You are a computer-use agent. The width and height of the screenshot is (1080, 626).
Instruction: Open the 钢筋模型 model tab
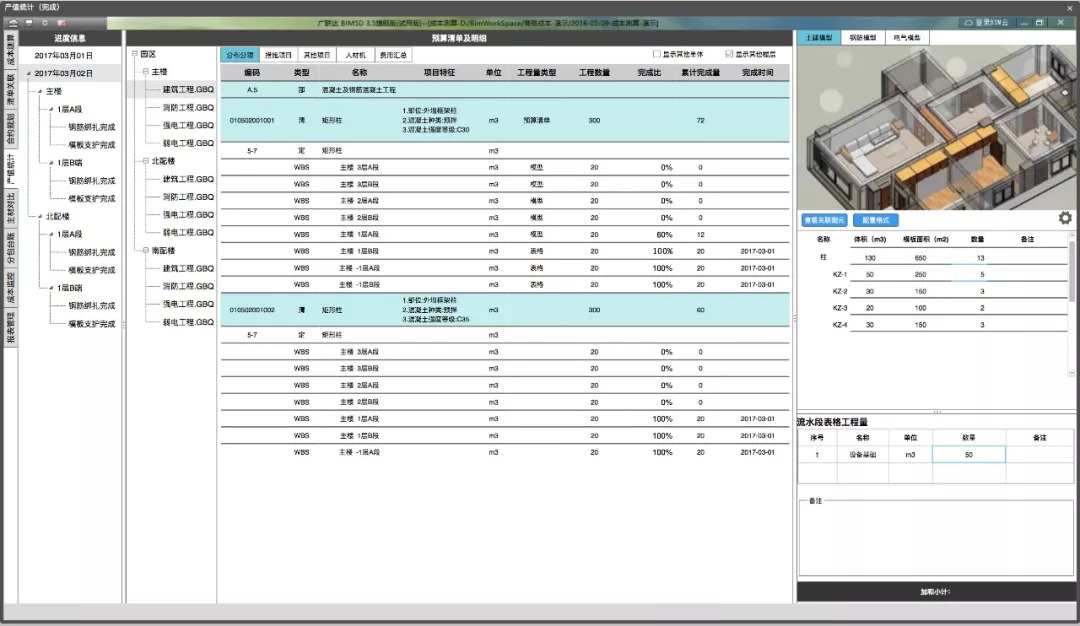click(x=862, y=38)
